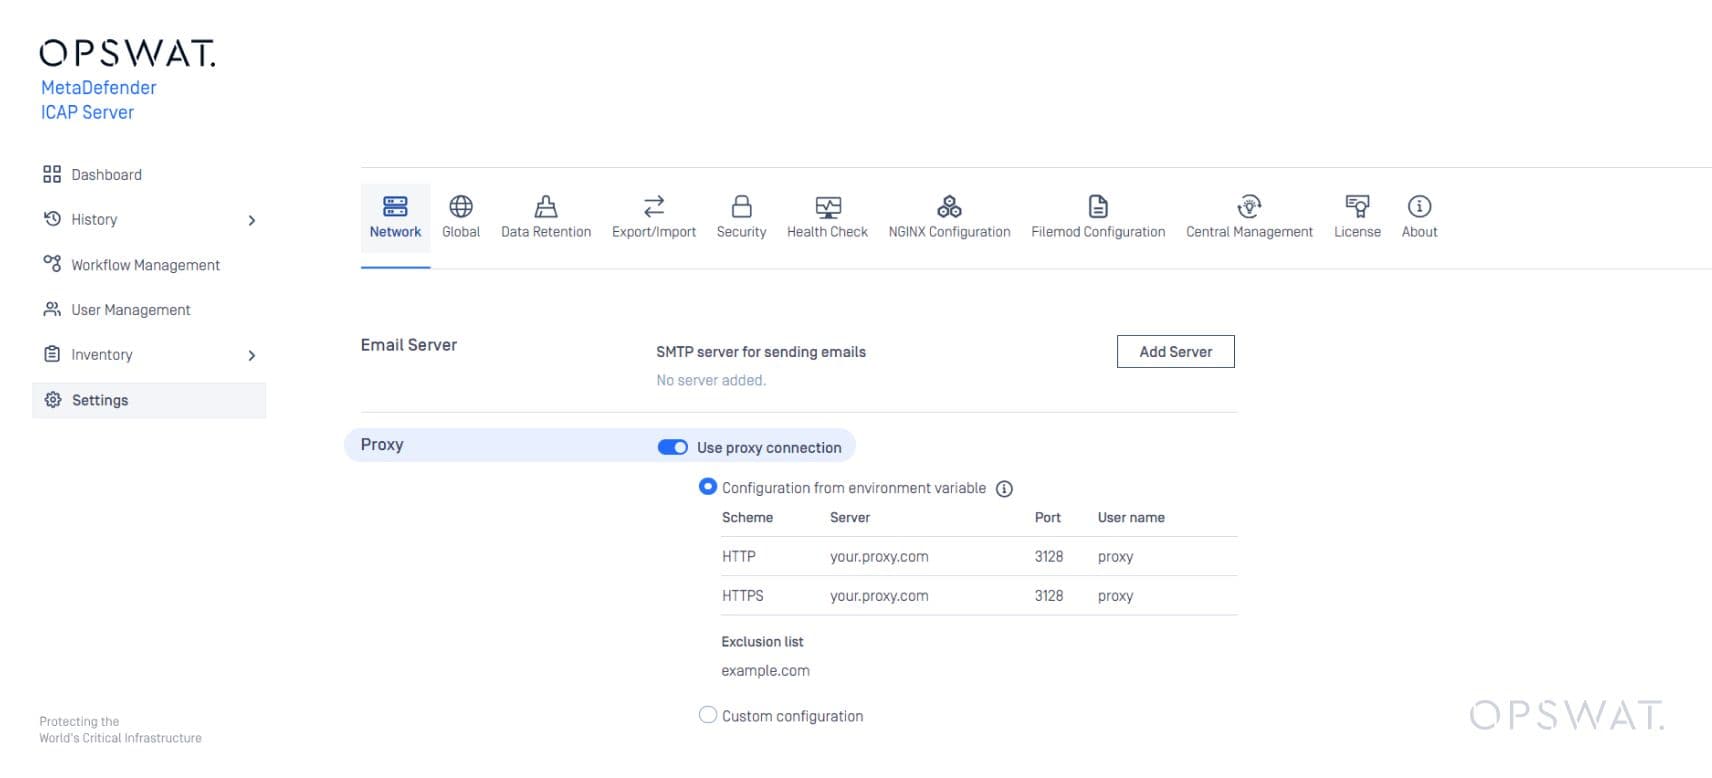Click the Workflow Management icon in sidebar

[x=52, y=263]
